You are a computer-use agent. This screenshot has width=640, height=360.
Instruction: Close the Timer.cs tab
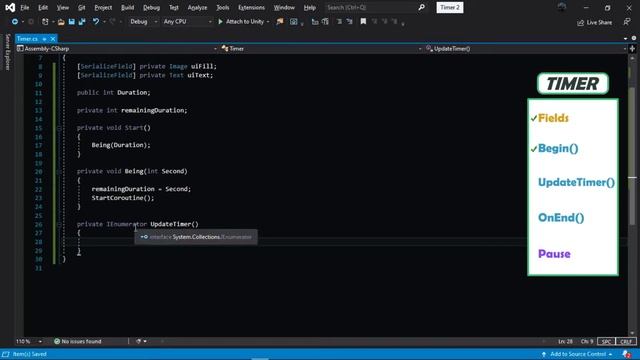point(53,39)
